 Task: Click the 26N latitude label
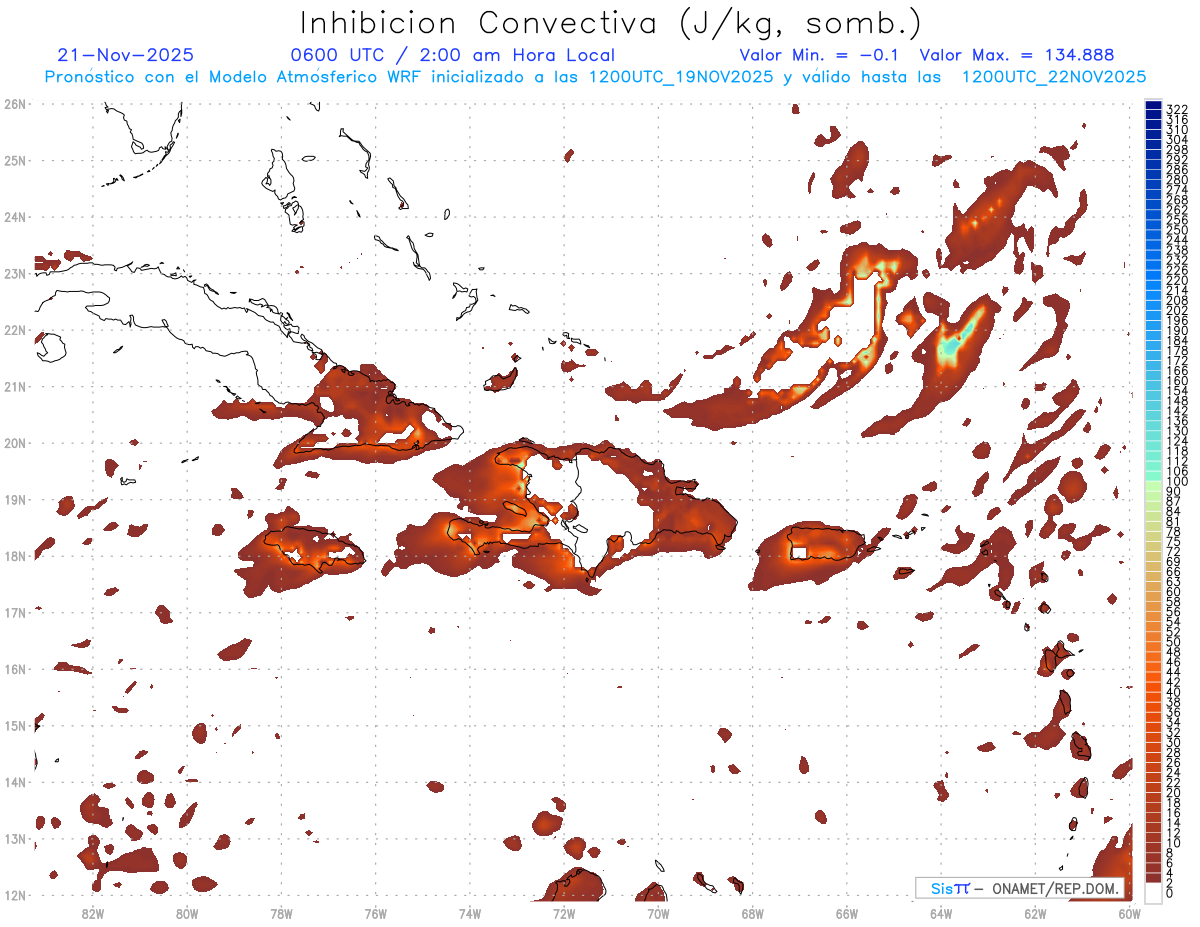(15, 104)
